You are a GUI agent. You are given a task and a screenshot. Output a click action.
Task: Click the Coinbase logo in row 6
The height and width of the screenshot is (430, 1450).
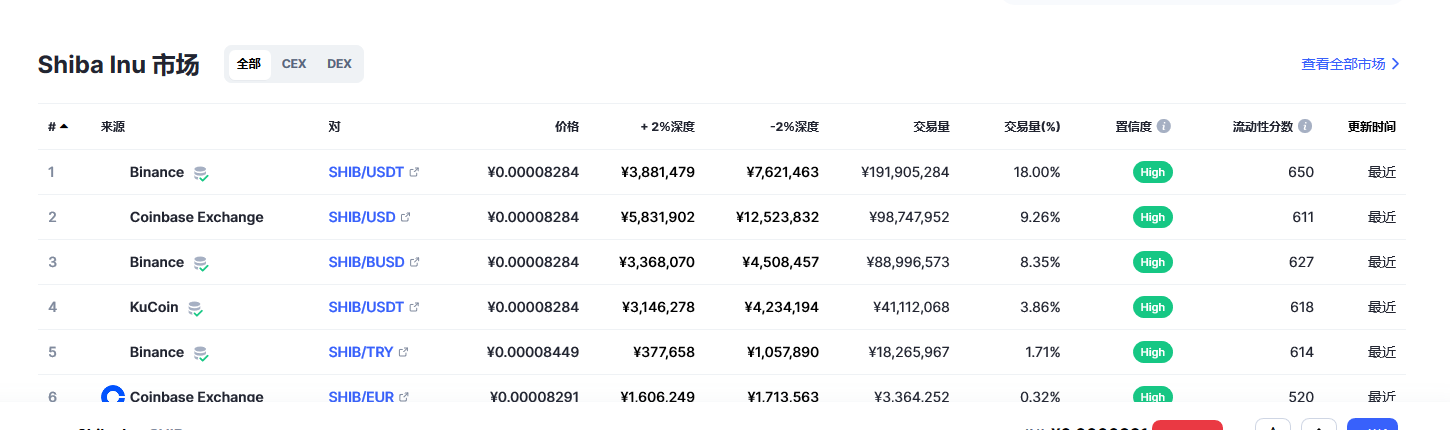point(113,396)
